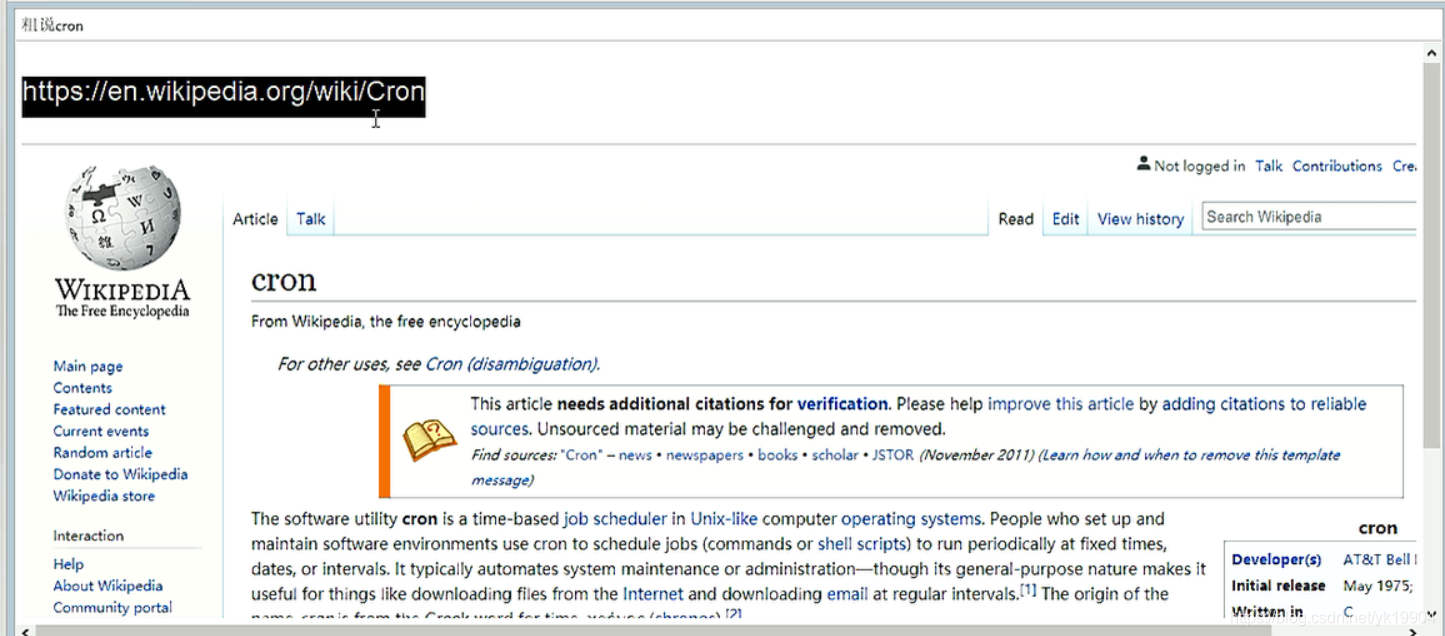Open About Wikipedia link
This screenshot has width=1445, height=636.
(108, 586)
